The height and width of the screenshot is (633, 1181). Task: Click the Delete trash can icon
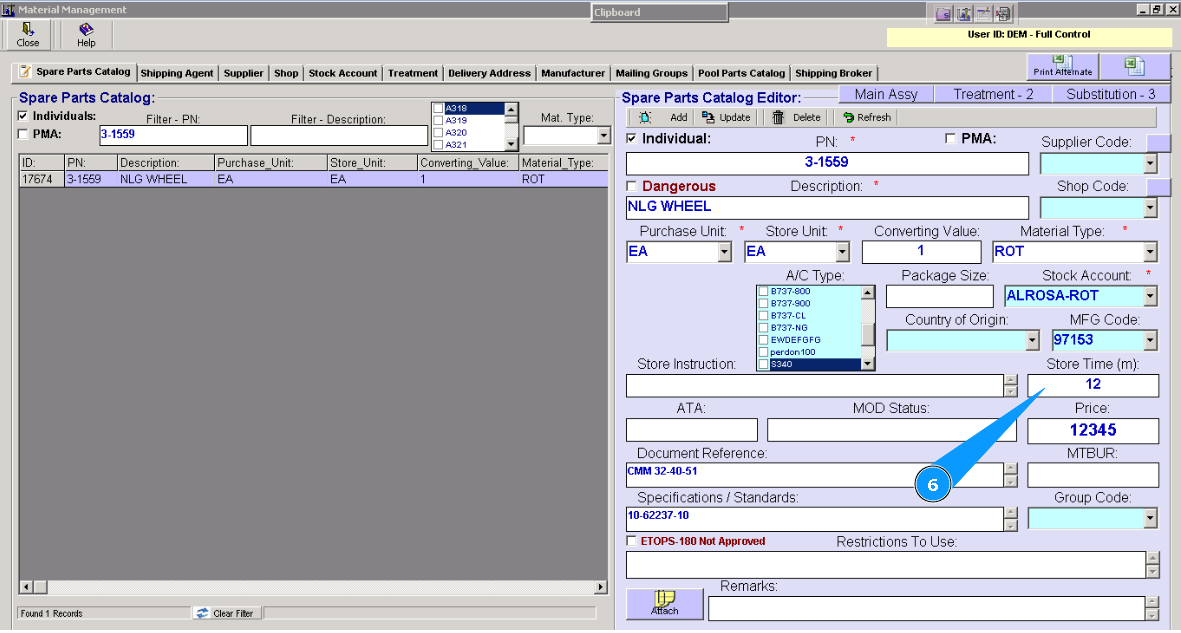pyautogui.click(x=778, y=117)
